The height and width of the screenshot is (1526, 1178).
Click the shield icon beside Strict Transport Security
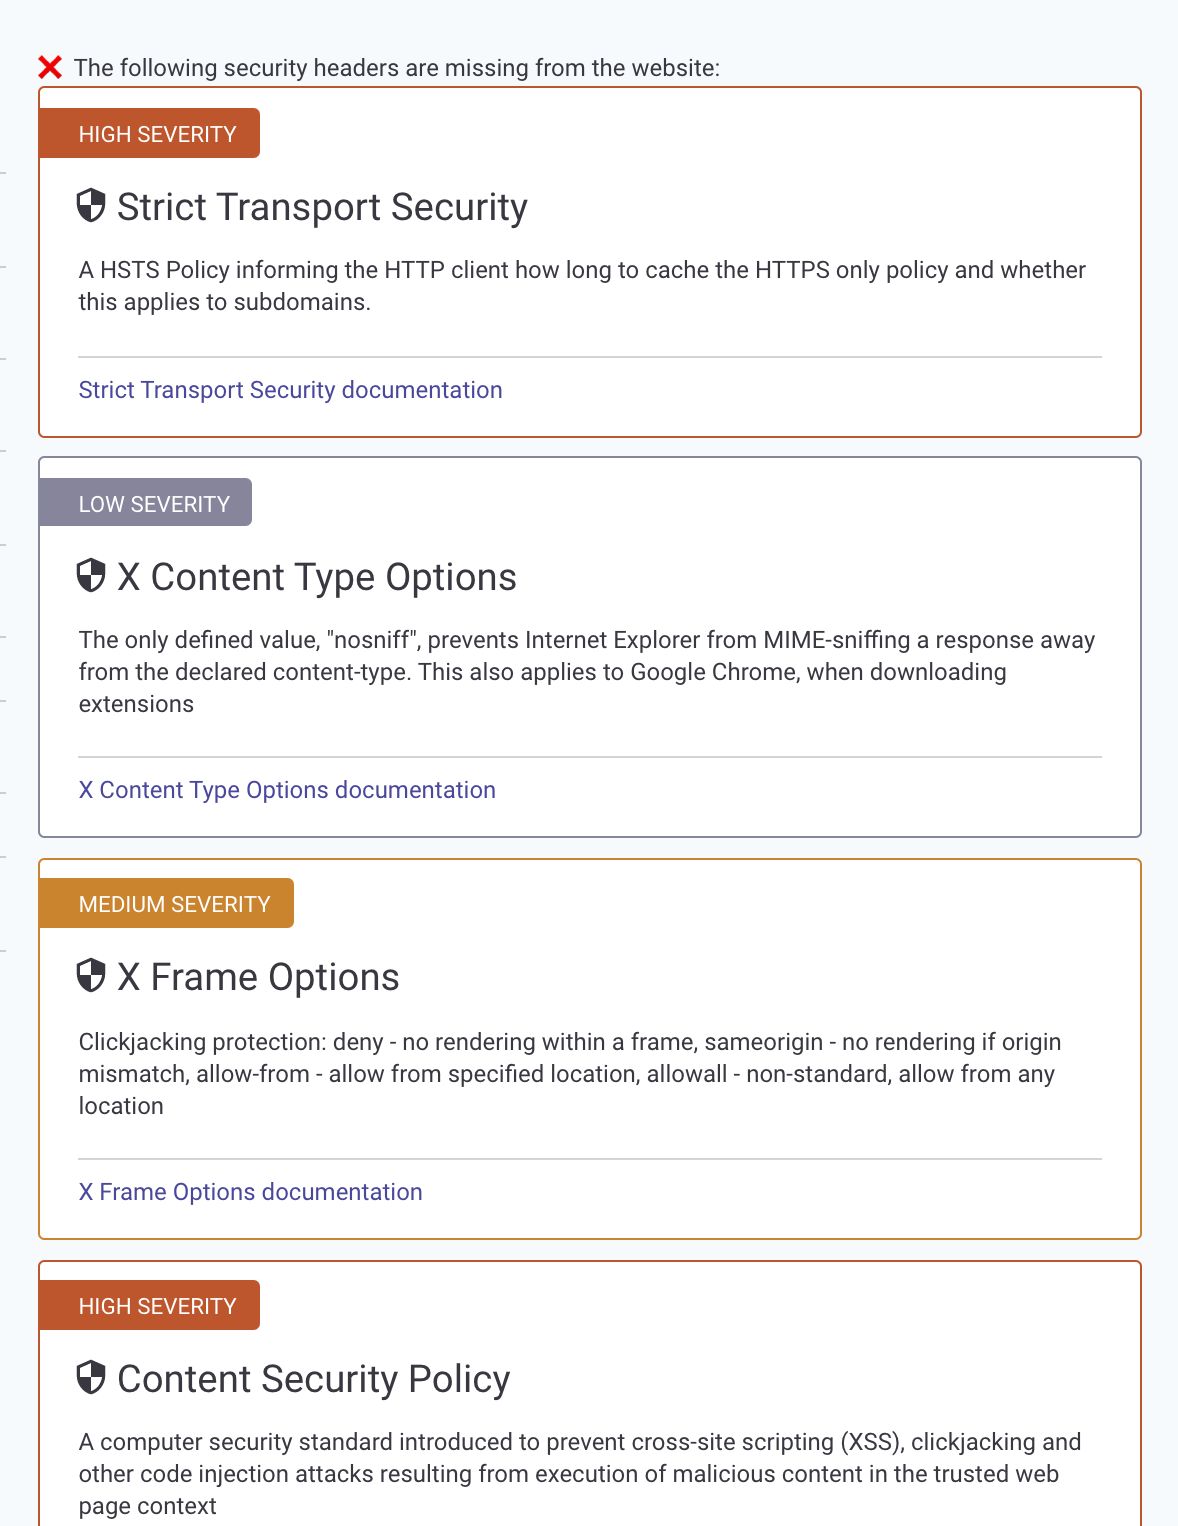click(92, 207)
